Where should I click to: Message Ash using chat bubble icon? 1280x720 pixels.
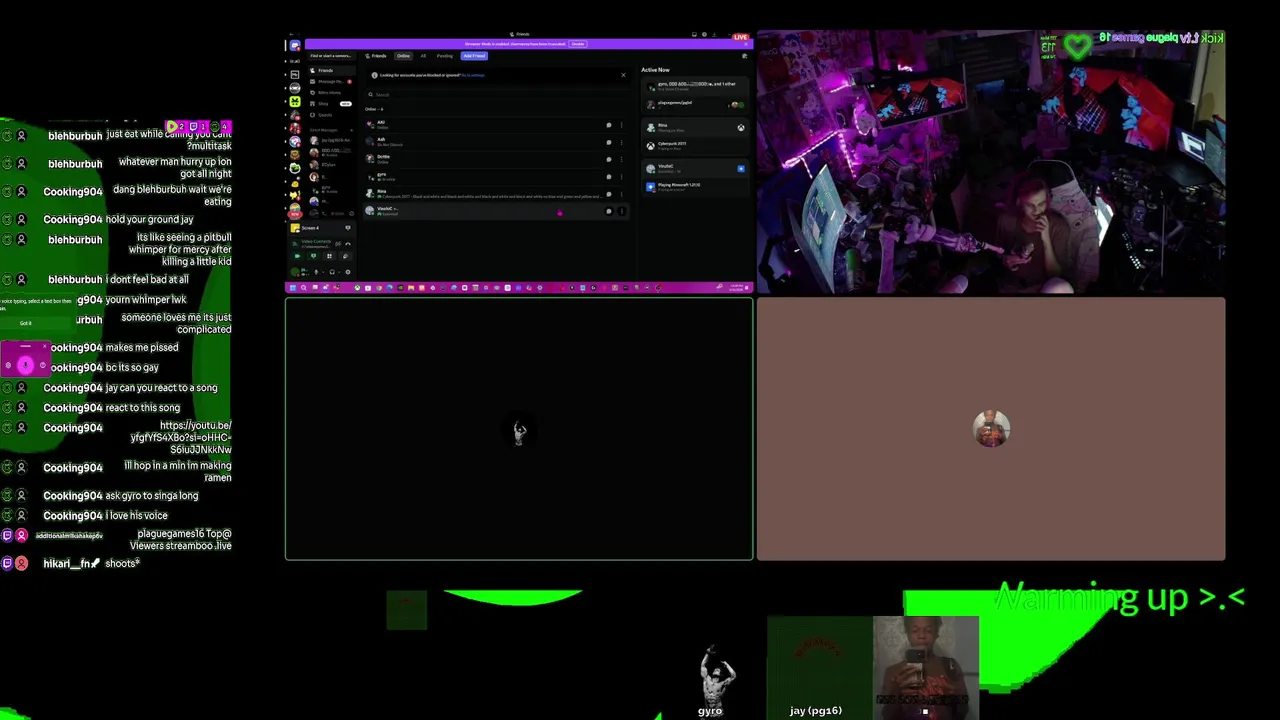click(609, 142)
